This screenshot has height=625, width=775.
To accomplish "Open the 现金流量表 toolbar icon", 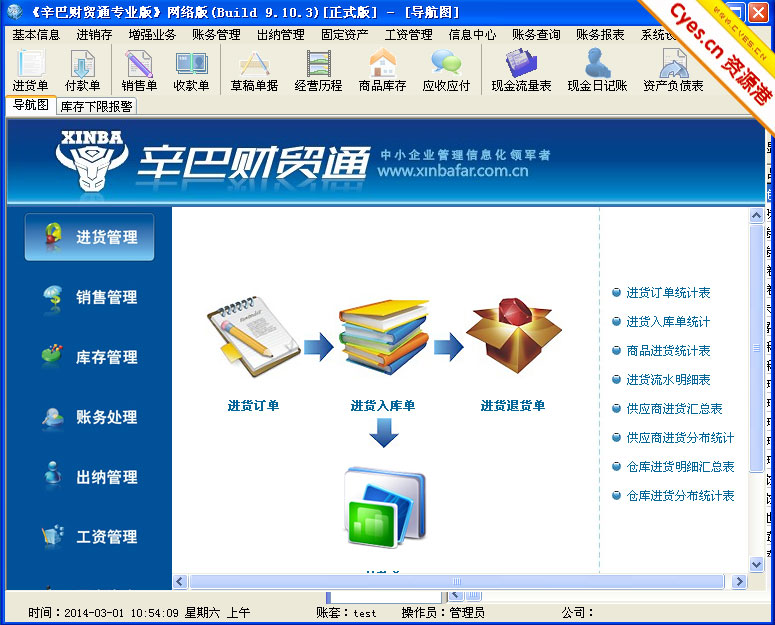I will coord(521,70).
